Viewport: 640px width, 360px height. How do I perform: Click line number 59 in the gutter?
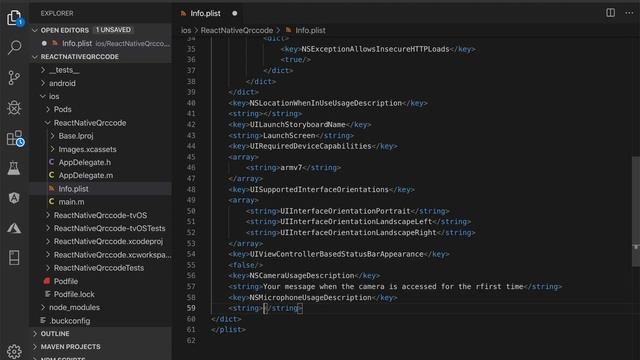(191, 308)
